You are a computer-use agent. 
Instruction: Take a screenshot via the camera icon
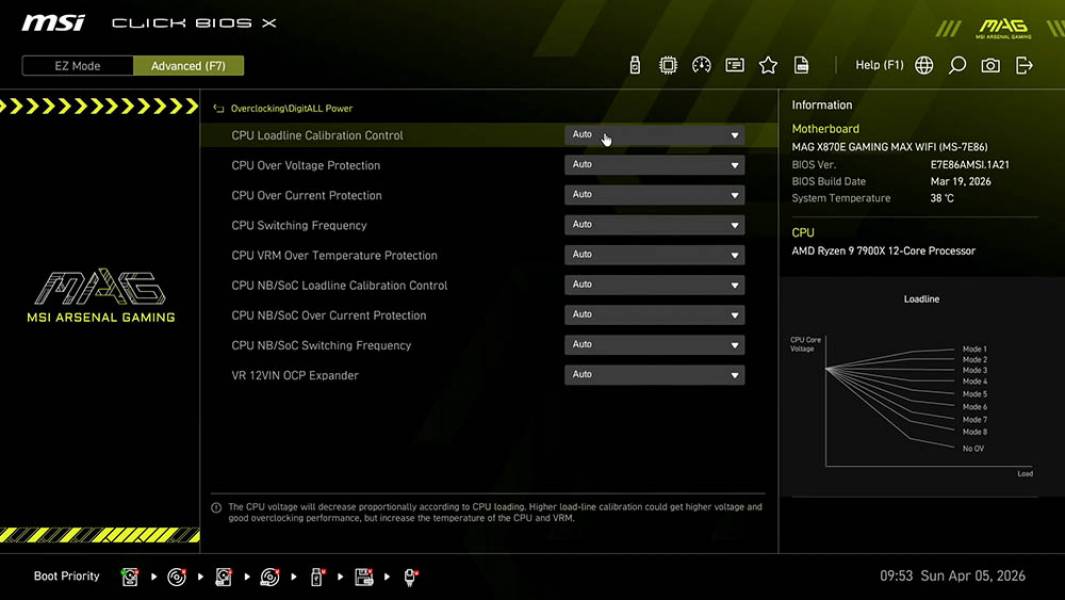(x=989, y=64)
